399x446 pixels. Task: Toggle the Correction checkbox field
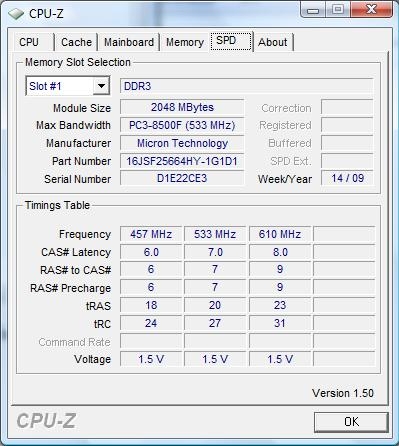pyautogui.click(x=347, y=107)
